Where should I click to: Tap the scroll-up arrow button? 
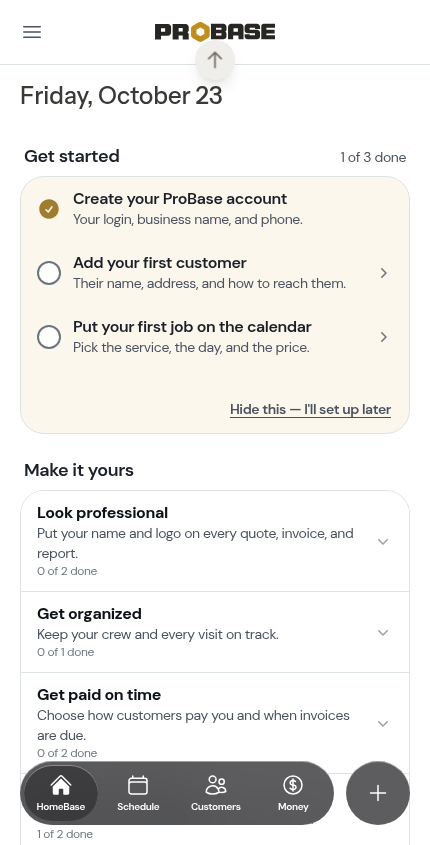[215, 60]
